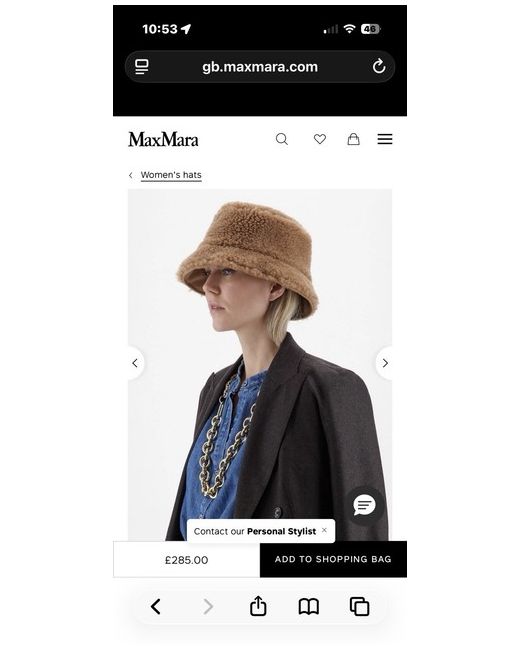Open the live chat bubble

point(364,506)
